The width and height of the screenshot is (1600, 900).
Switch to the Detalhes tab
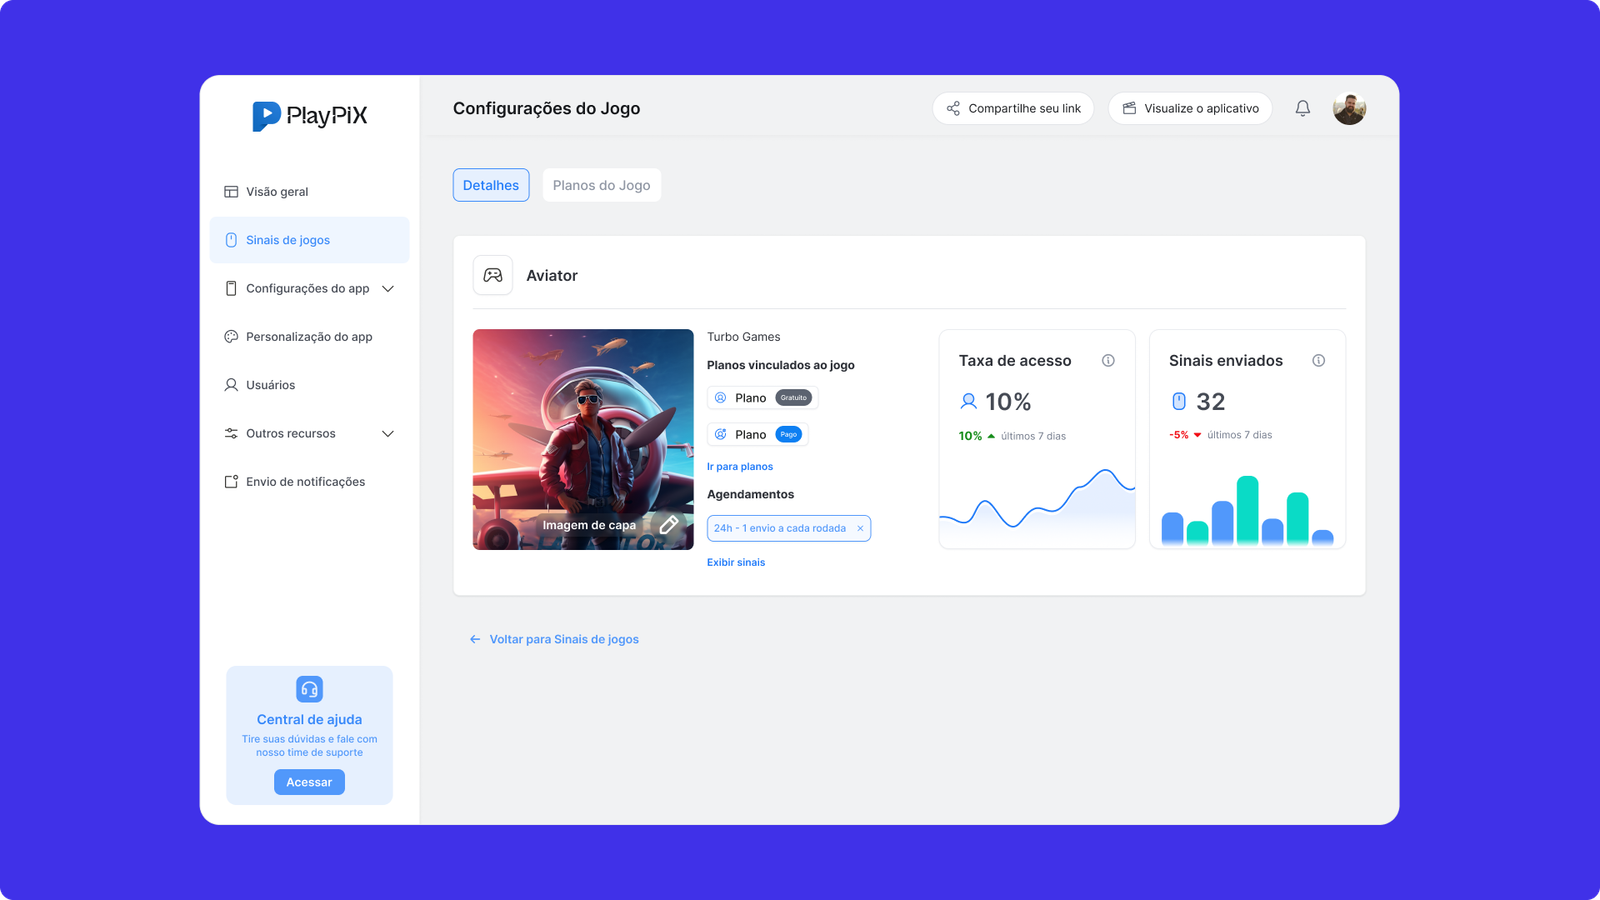[491, 185]
